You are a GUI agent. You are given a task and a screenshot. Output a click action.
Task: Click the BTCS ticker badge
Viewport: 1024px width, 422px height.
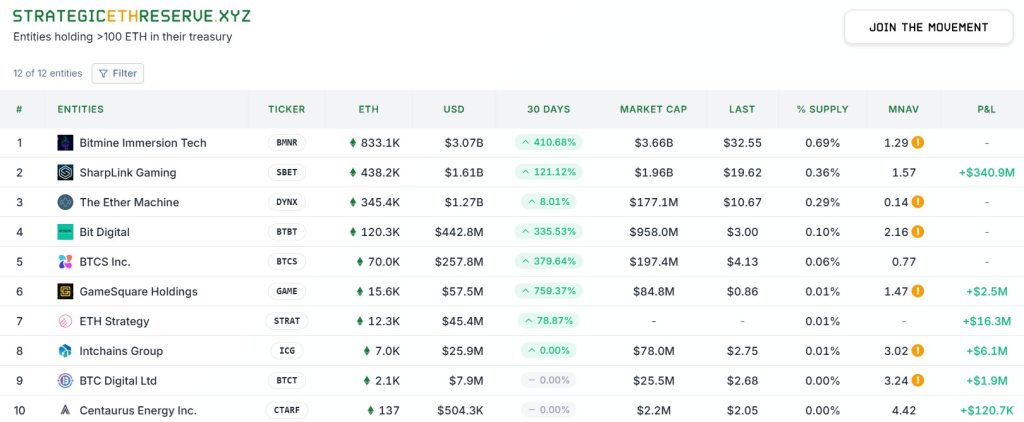tap(287, 262)
